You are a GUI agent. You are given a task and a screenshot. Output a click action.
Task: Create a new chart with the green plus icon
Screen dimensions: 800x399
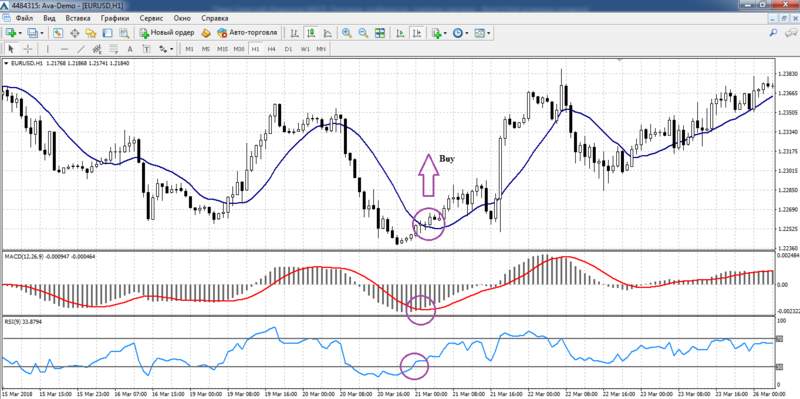11,33
